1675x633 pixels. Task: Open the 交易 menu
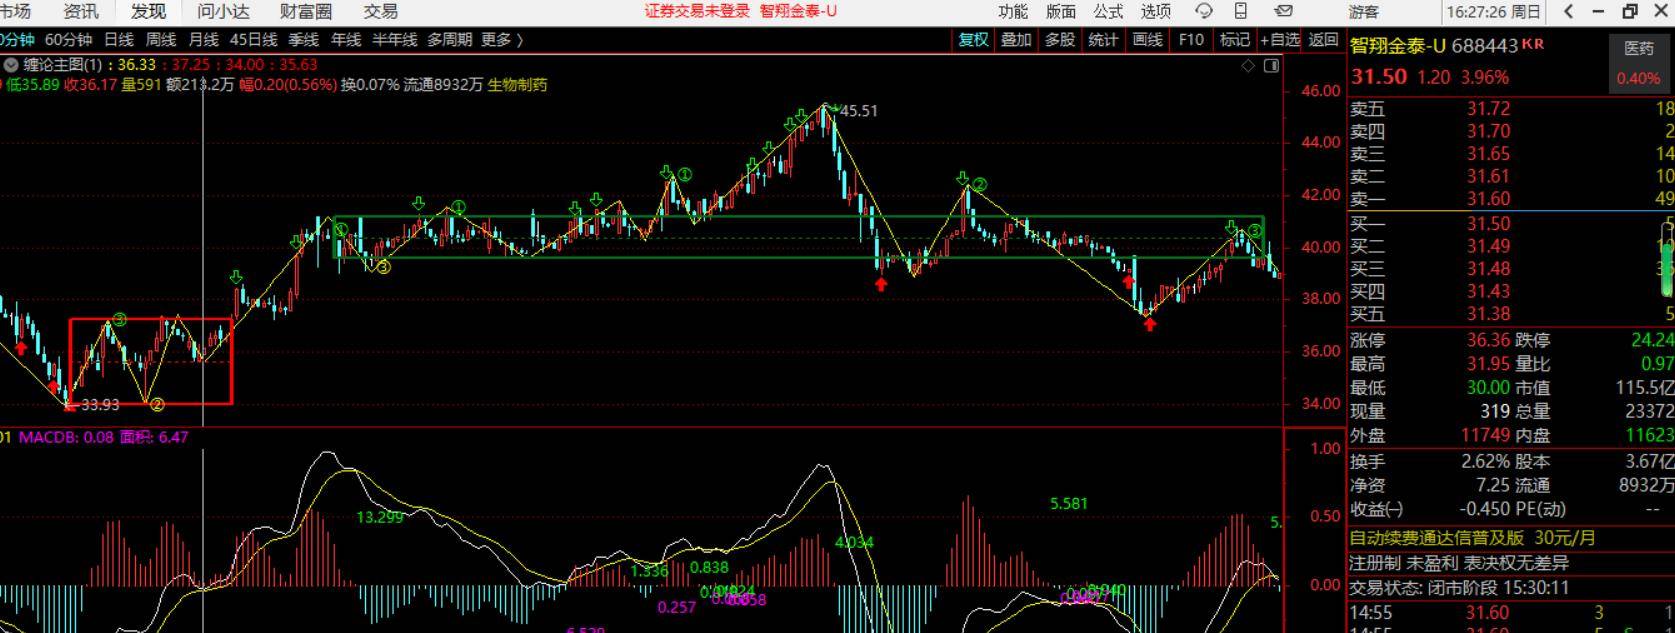pyautogui.click(x=380, y=11)
